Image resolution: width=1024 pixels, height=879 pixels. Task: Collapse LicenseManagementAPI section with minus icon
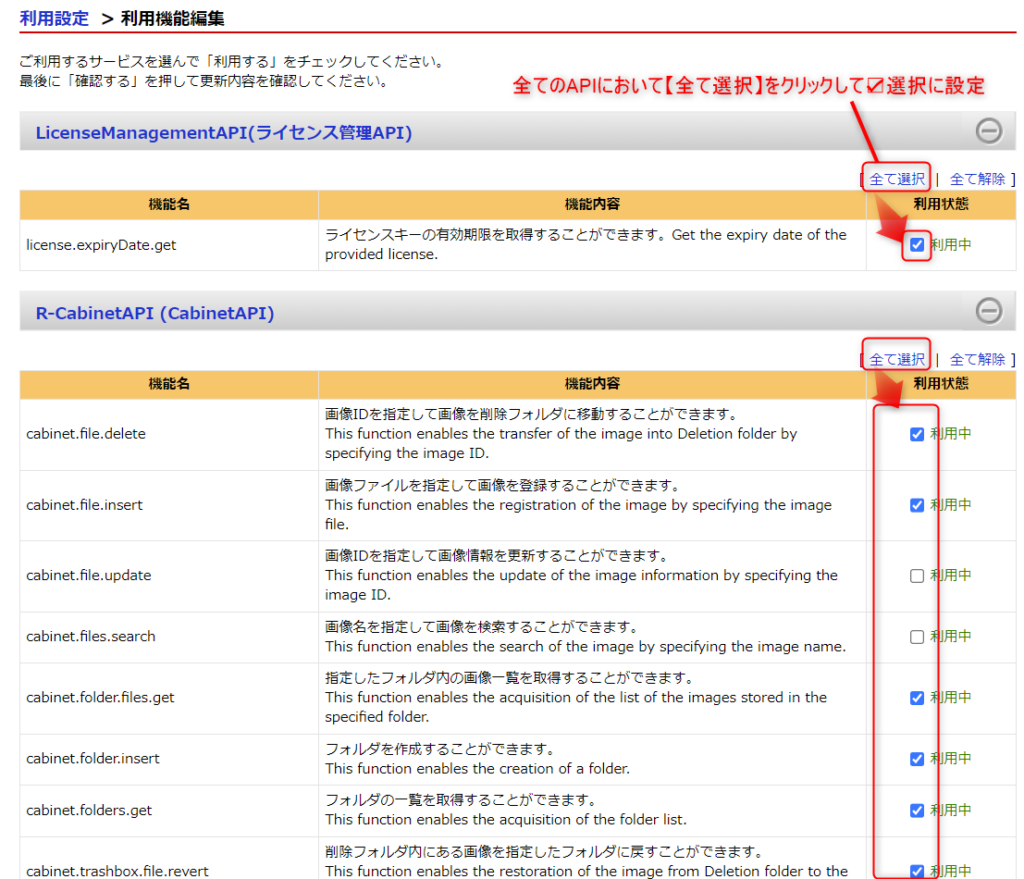[x=988, y=130]
